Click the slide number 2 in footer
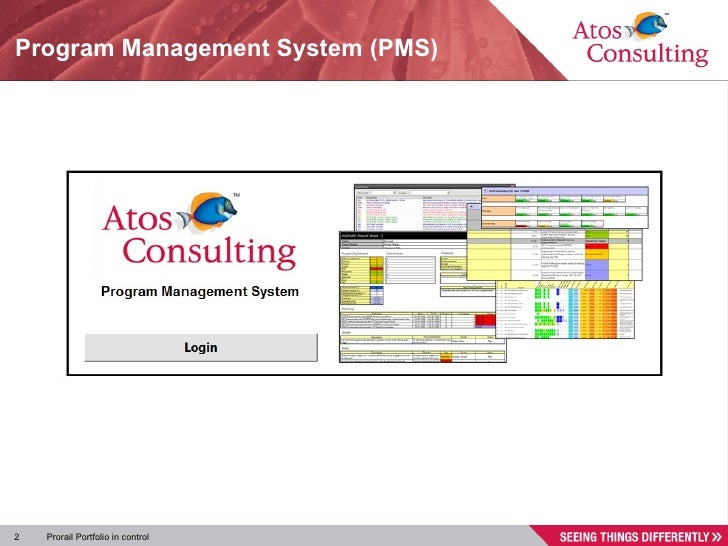This screenshot has height=546, width=728. click(x=17, y=537)
